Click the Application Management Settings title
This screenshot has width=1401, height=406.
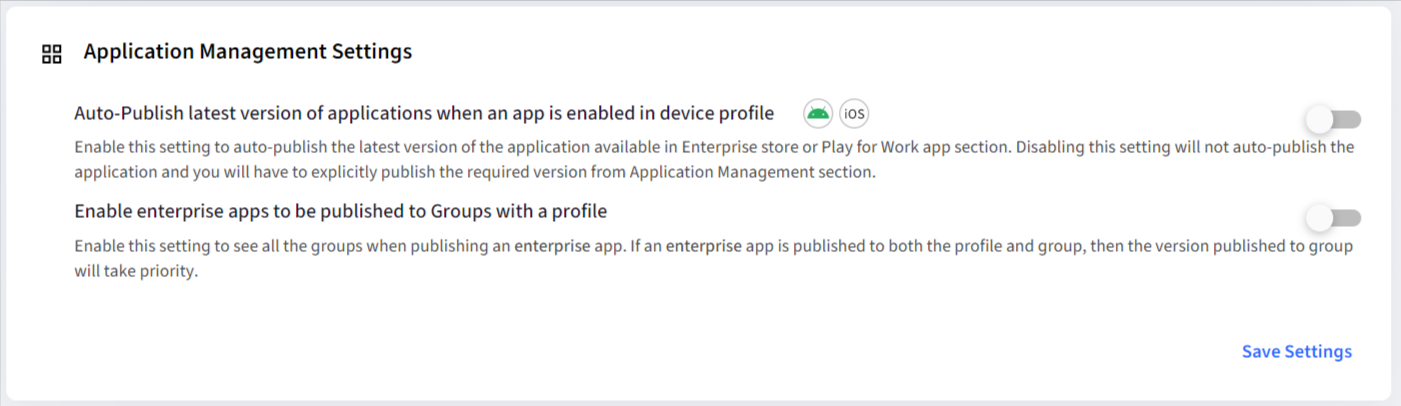[x=248, y=52]
